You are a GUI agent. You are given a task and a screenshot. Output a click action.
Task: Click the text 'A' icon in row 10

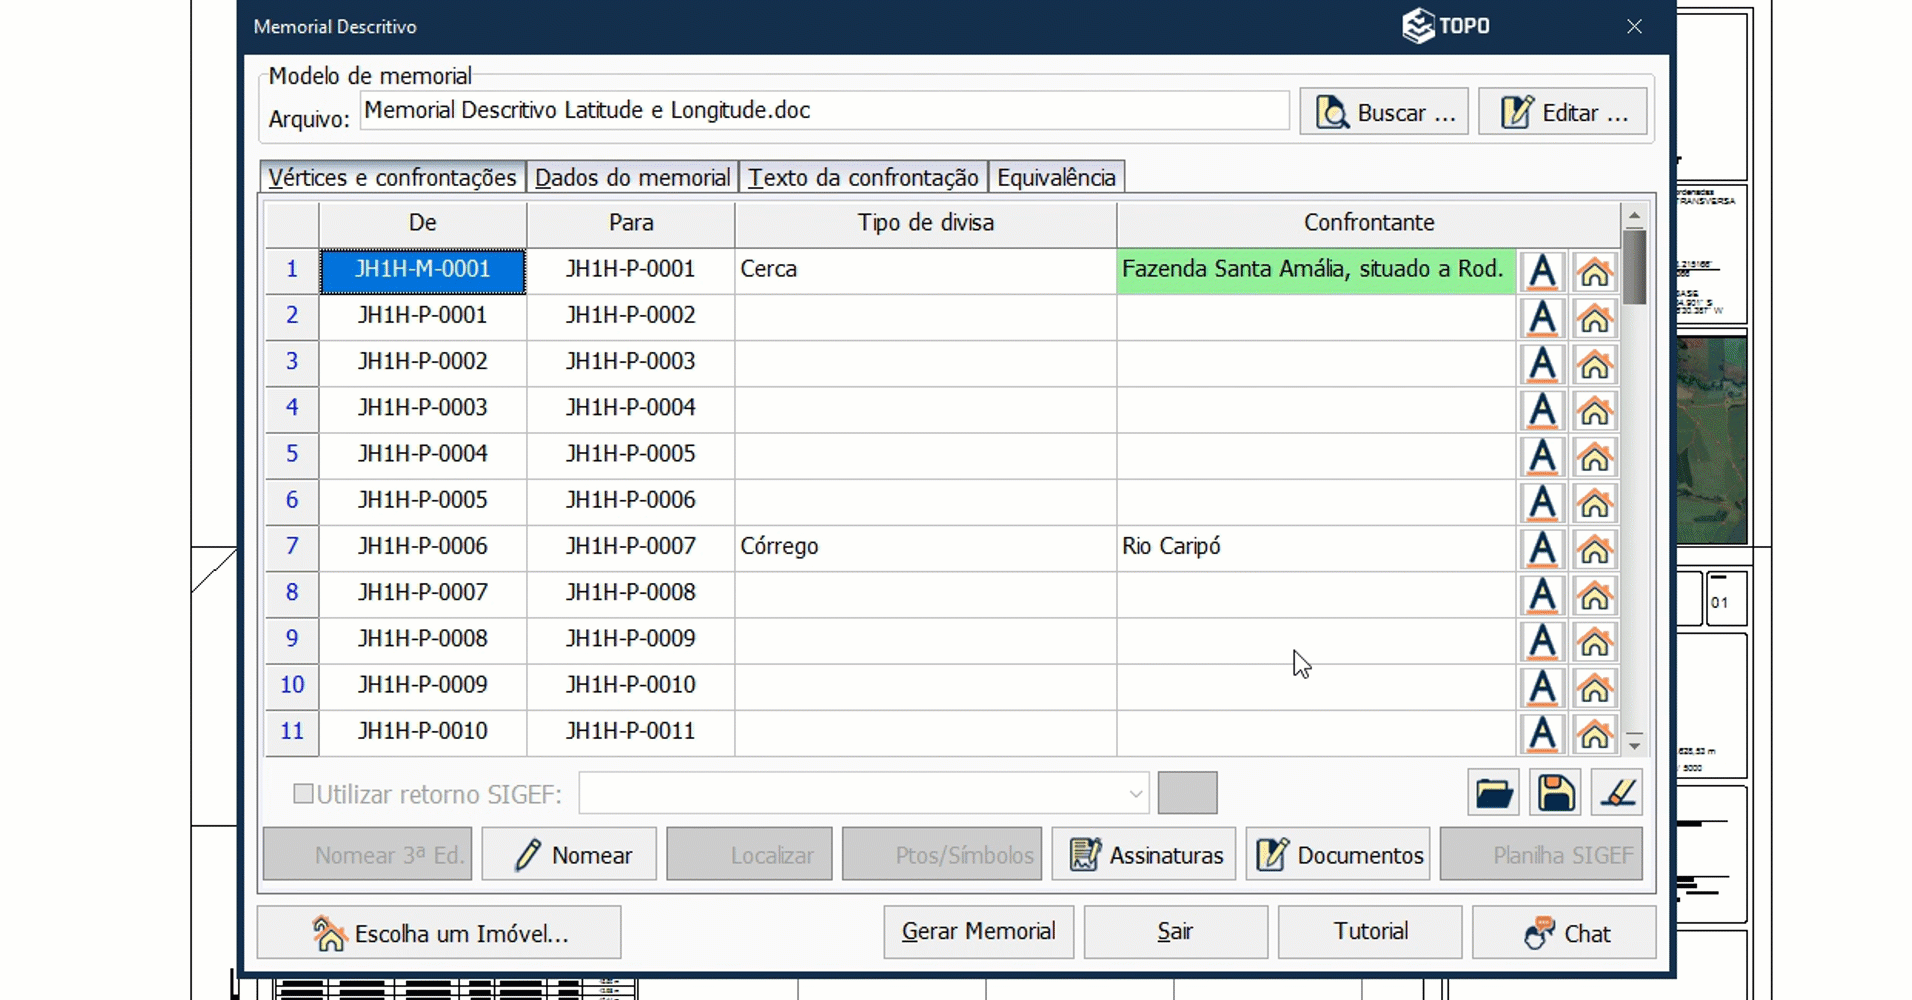[1542, 687]
